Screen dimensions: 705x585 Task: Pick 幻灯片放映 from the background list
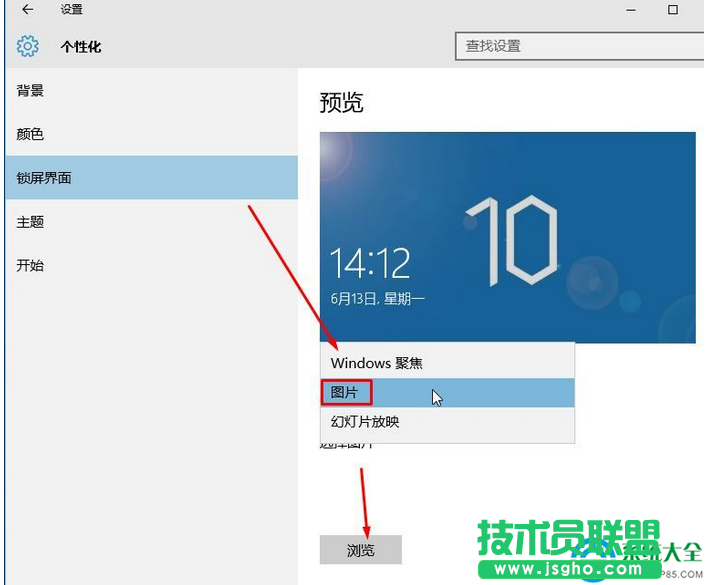tap(365, 422)
